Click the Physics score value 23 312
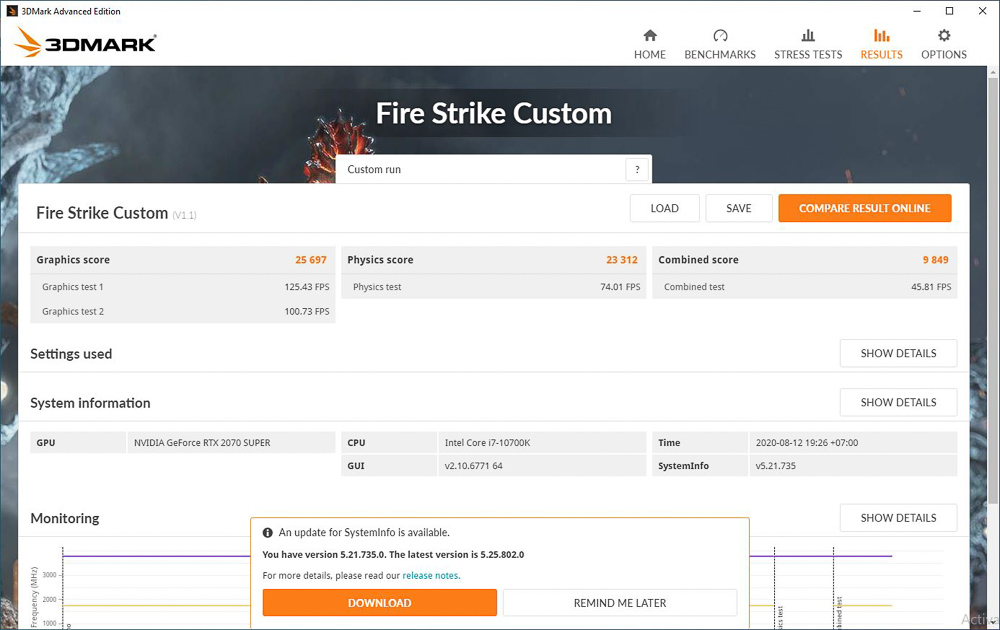 (622, 260)
